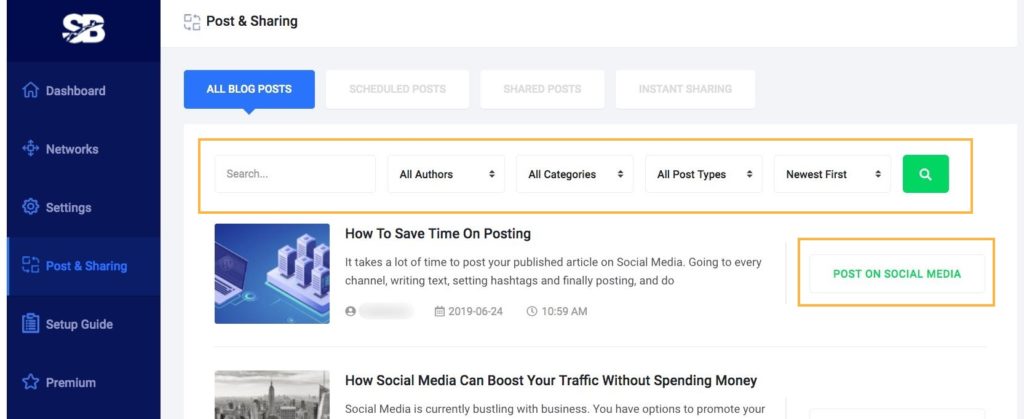Viewport: 1024px width, 419px height.
Task: Open the All Post Types dropdown
Action: pyautogui.click(x=703, y=174)
